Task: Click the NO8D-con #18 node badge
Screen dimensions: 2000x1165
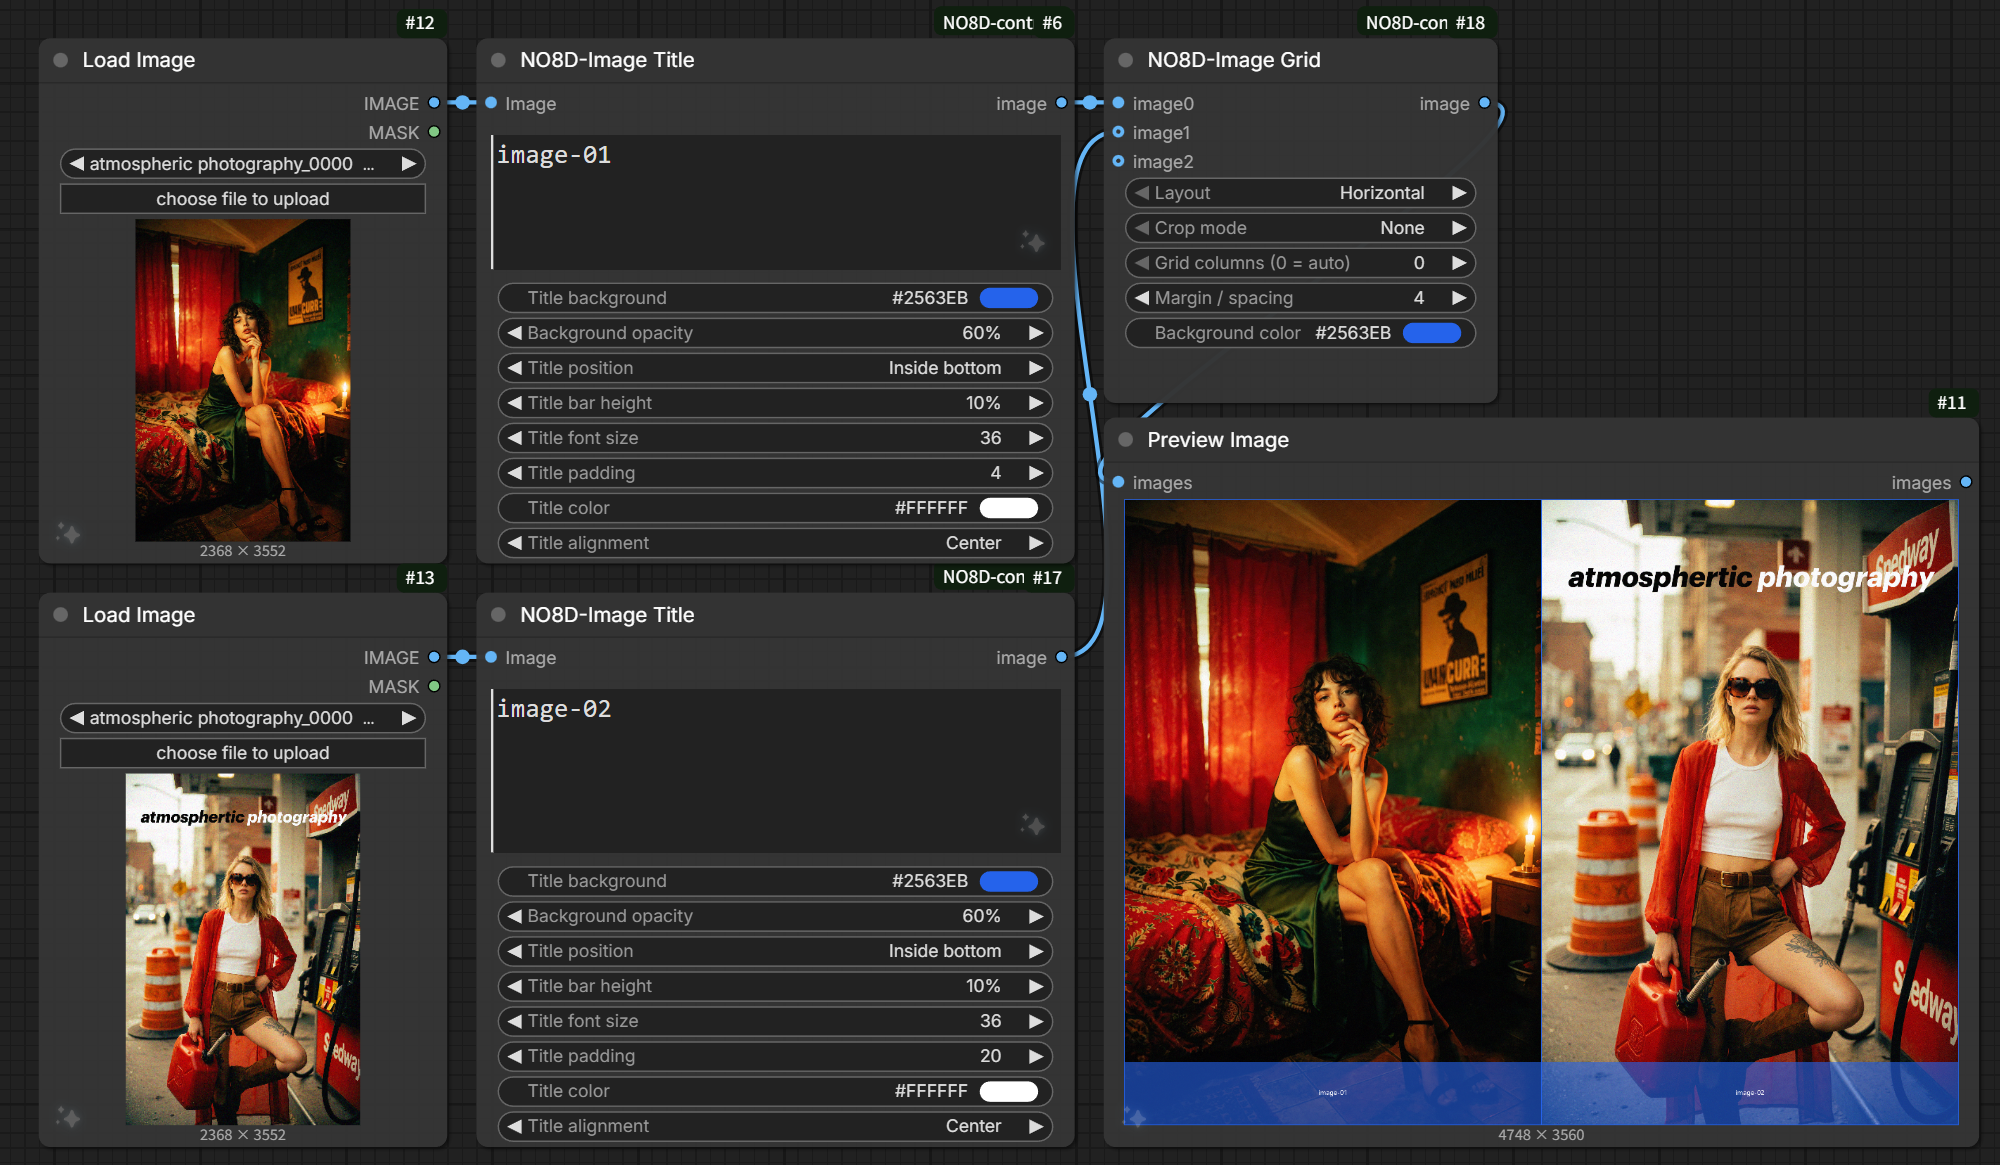Action: coord(1425,23)
